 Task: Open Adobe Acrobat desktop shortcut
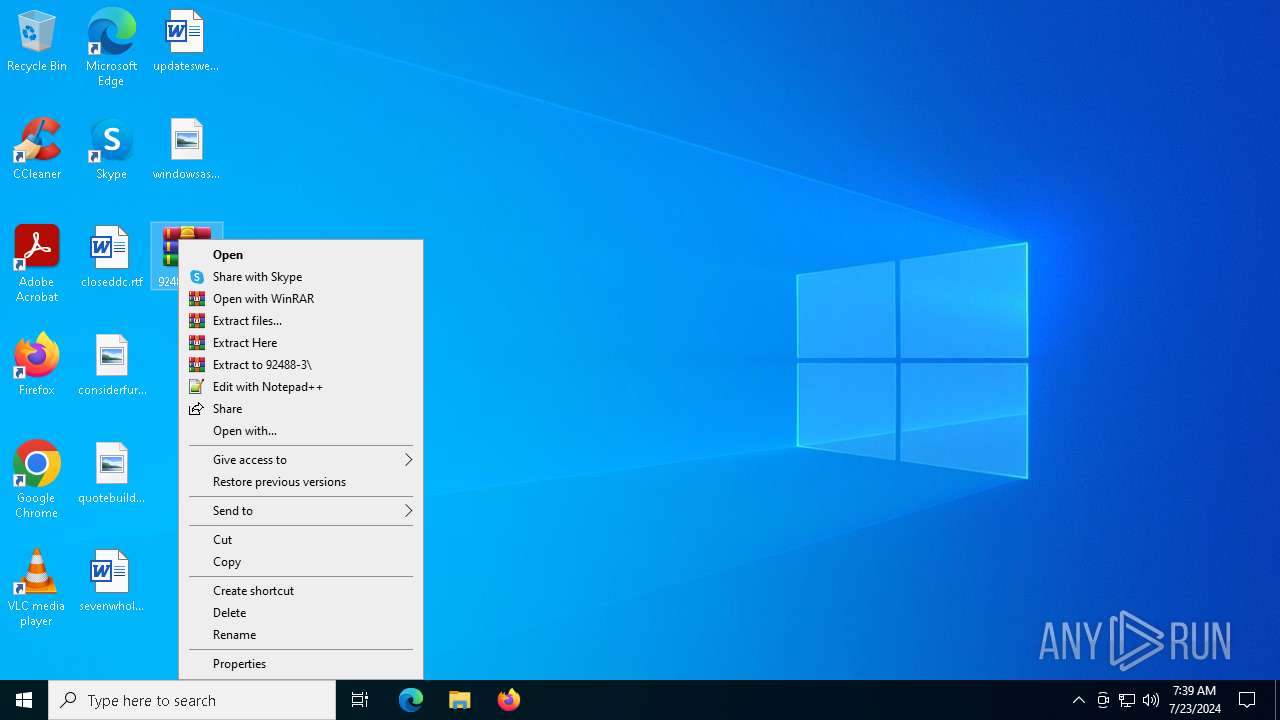(x=37, y=264)
